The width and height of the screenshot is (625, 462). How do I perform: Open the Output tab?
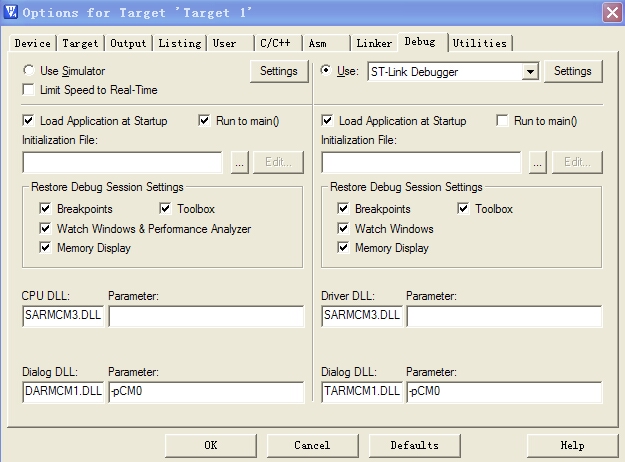tap(128, 43)
